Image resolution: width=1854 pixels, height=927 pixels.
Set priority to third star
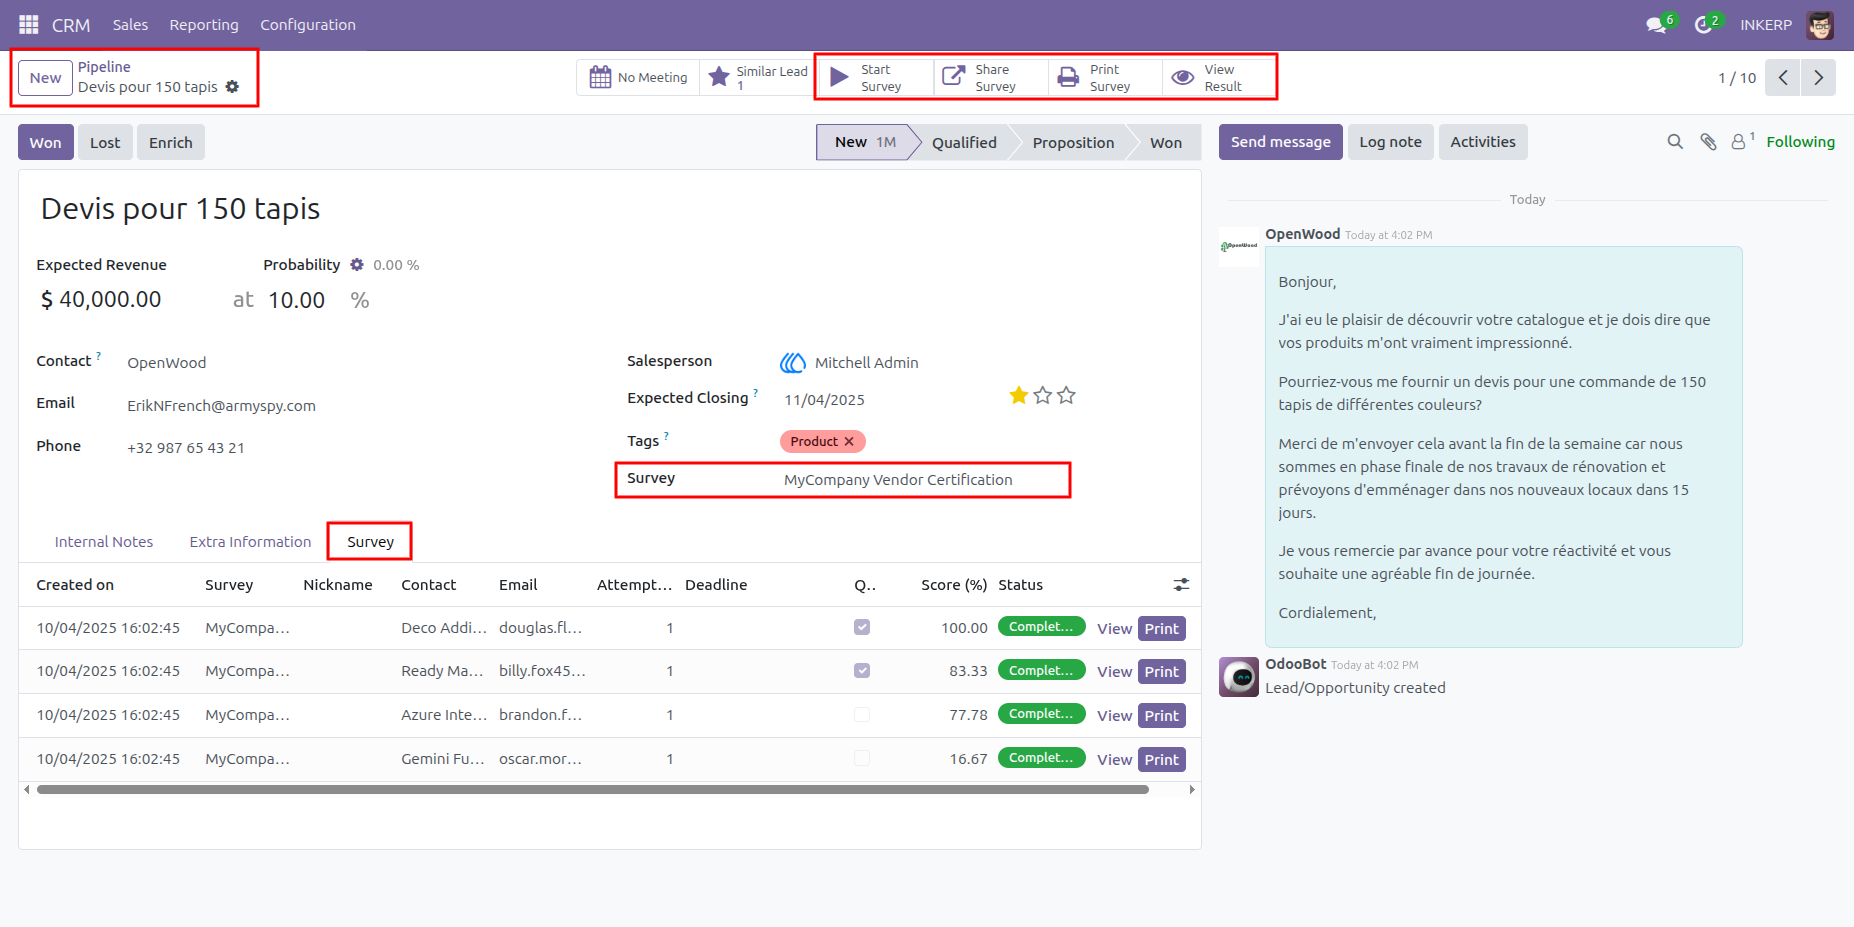[1067, 395]
